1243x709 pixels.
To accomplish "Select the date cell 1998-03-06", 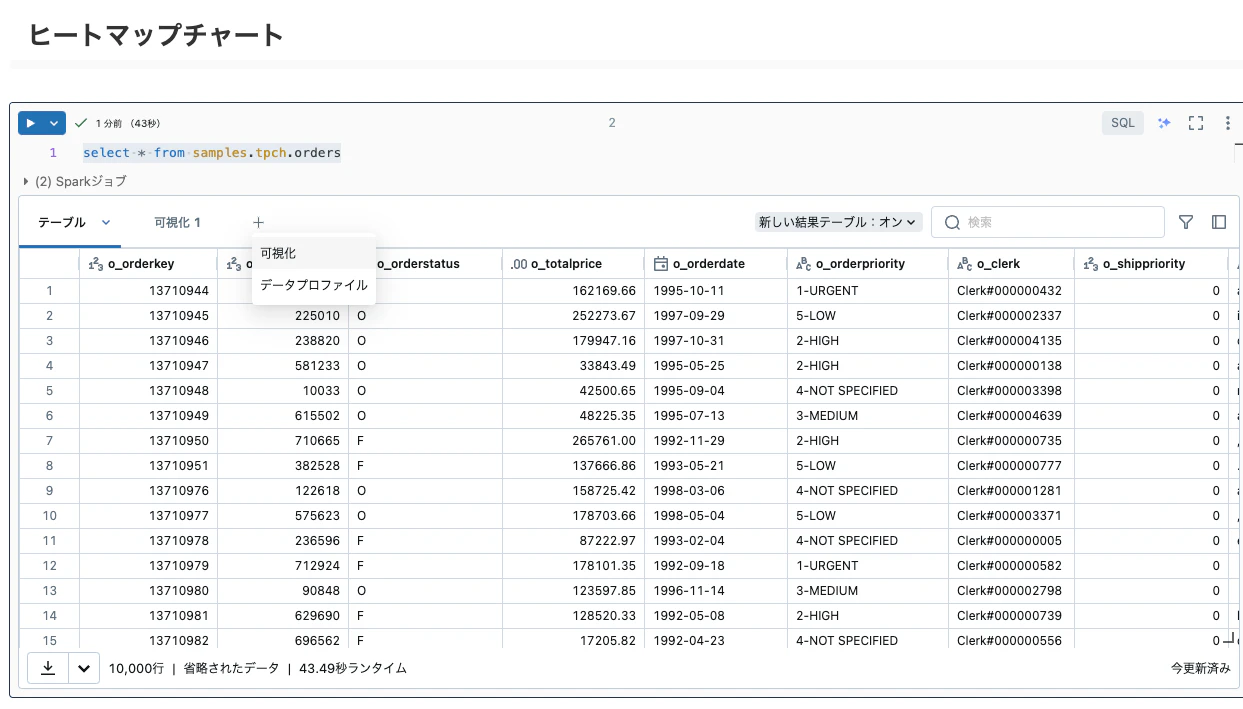I will (x=716, y=491).
